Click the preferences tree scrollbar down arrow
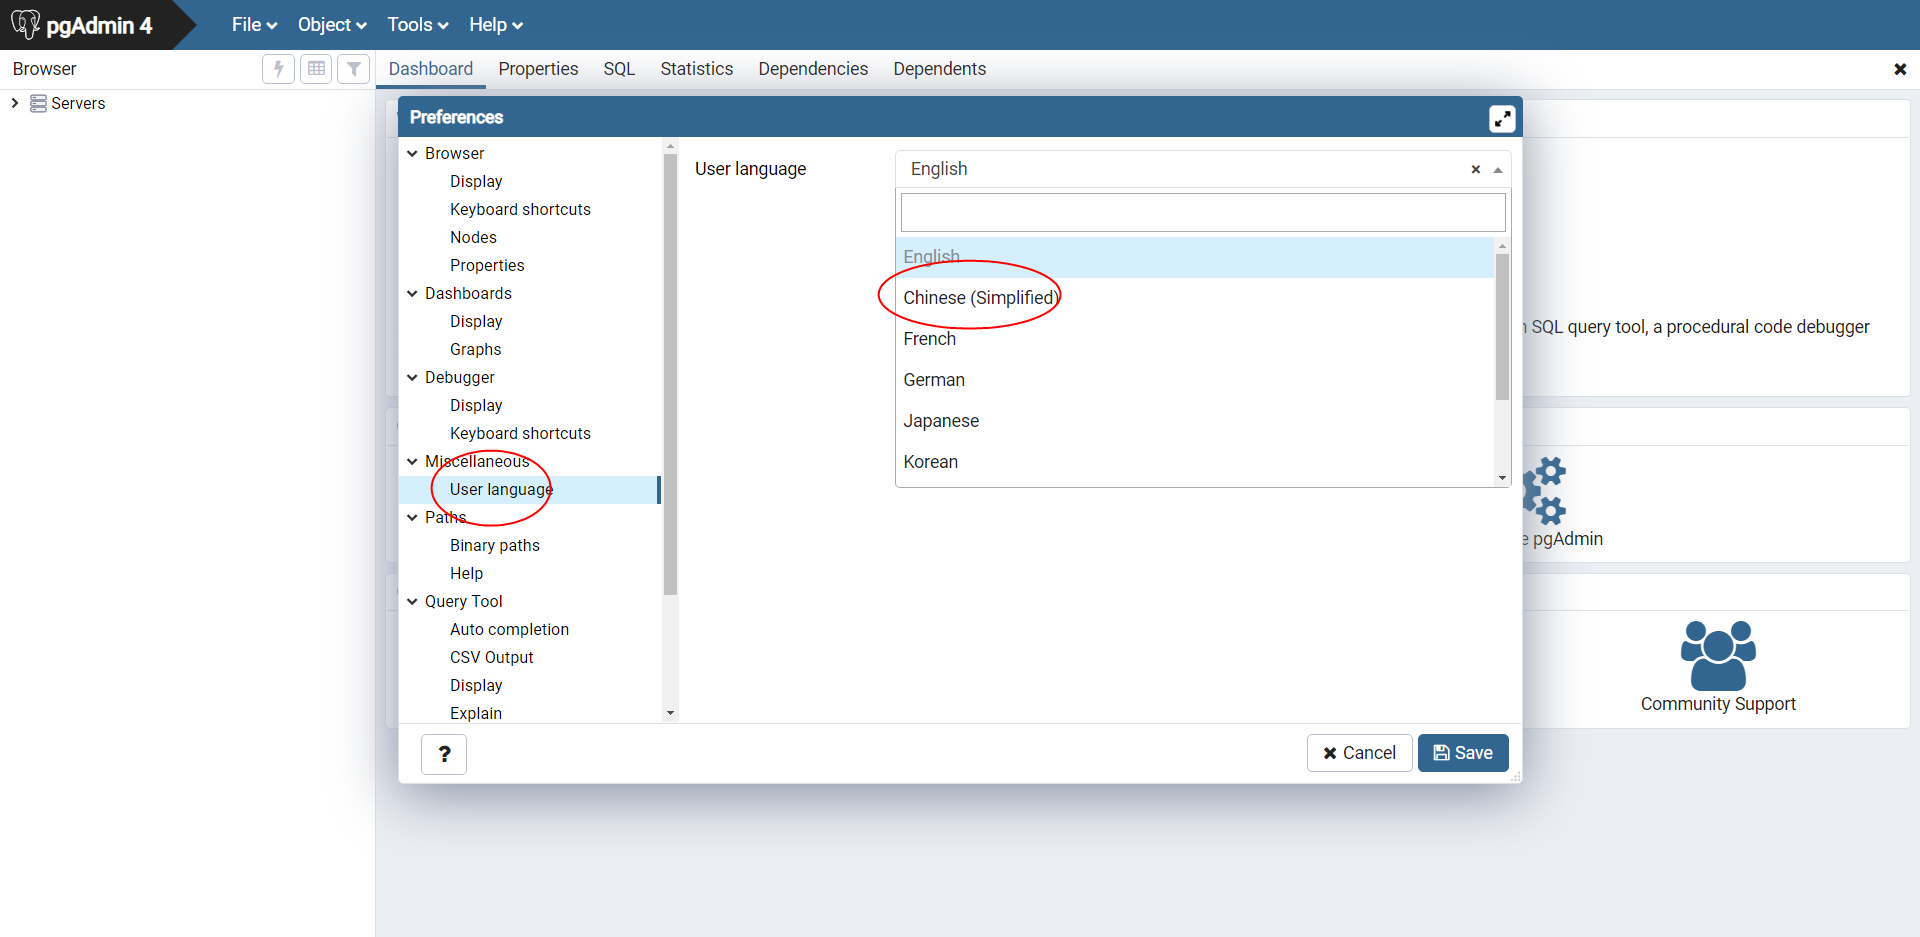The image size is (1920, 937). pyautogui.click(x=670, y=713)
